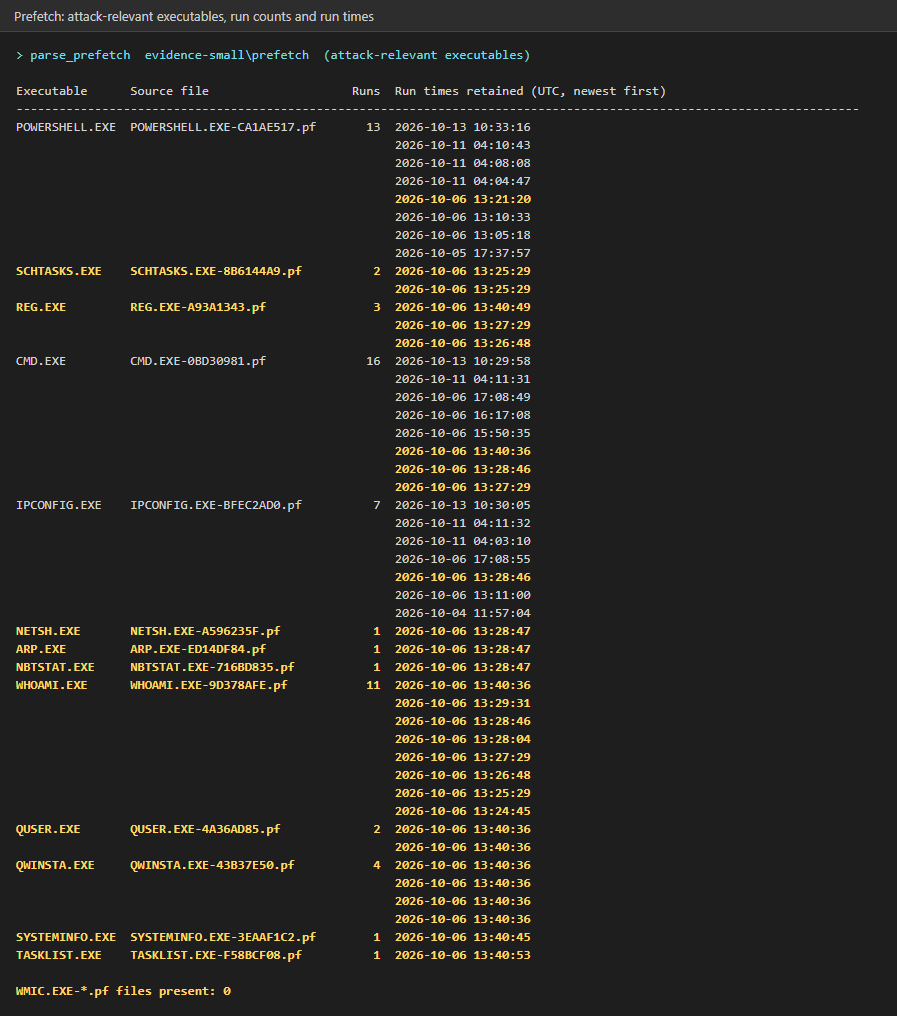Select QWINSTA.EXE-43B37E50.pf file name

tap(212, 865)
